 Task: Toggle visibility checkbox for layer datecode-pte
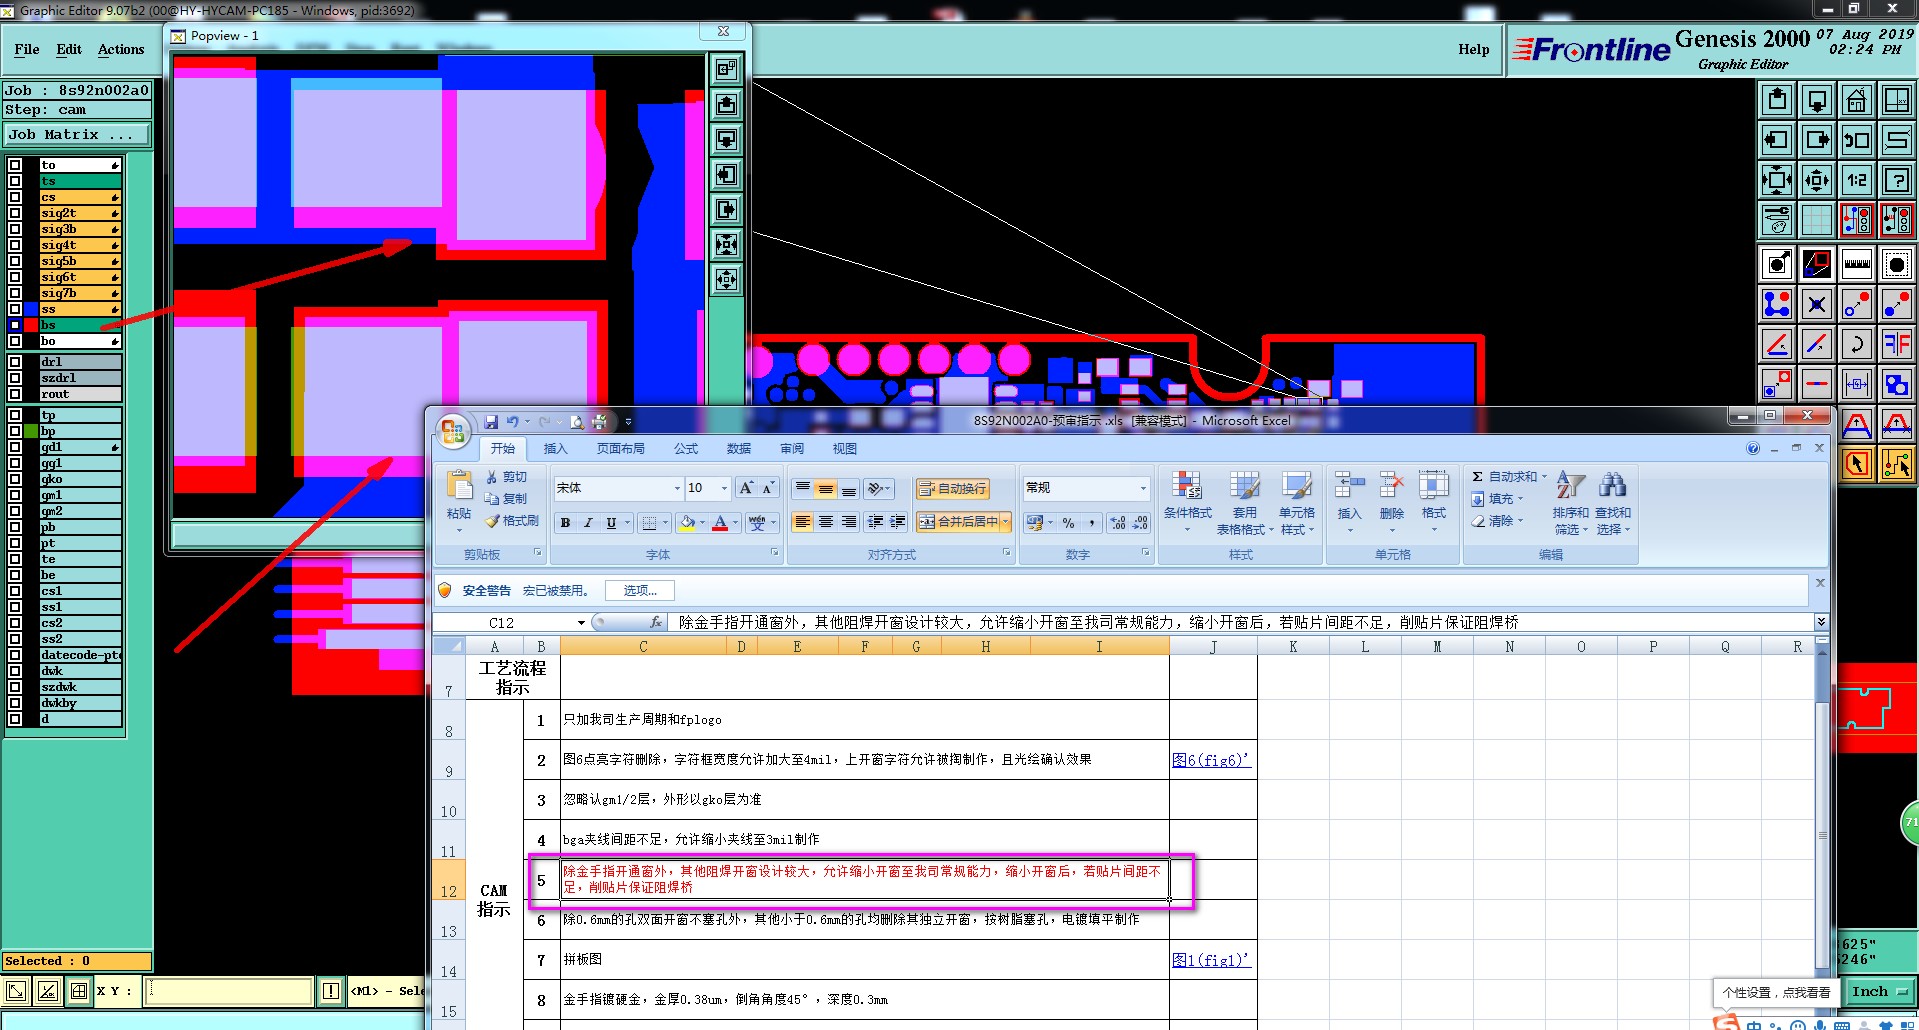15,655
